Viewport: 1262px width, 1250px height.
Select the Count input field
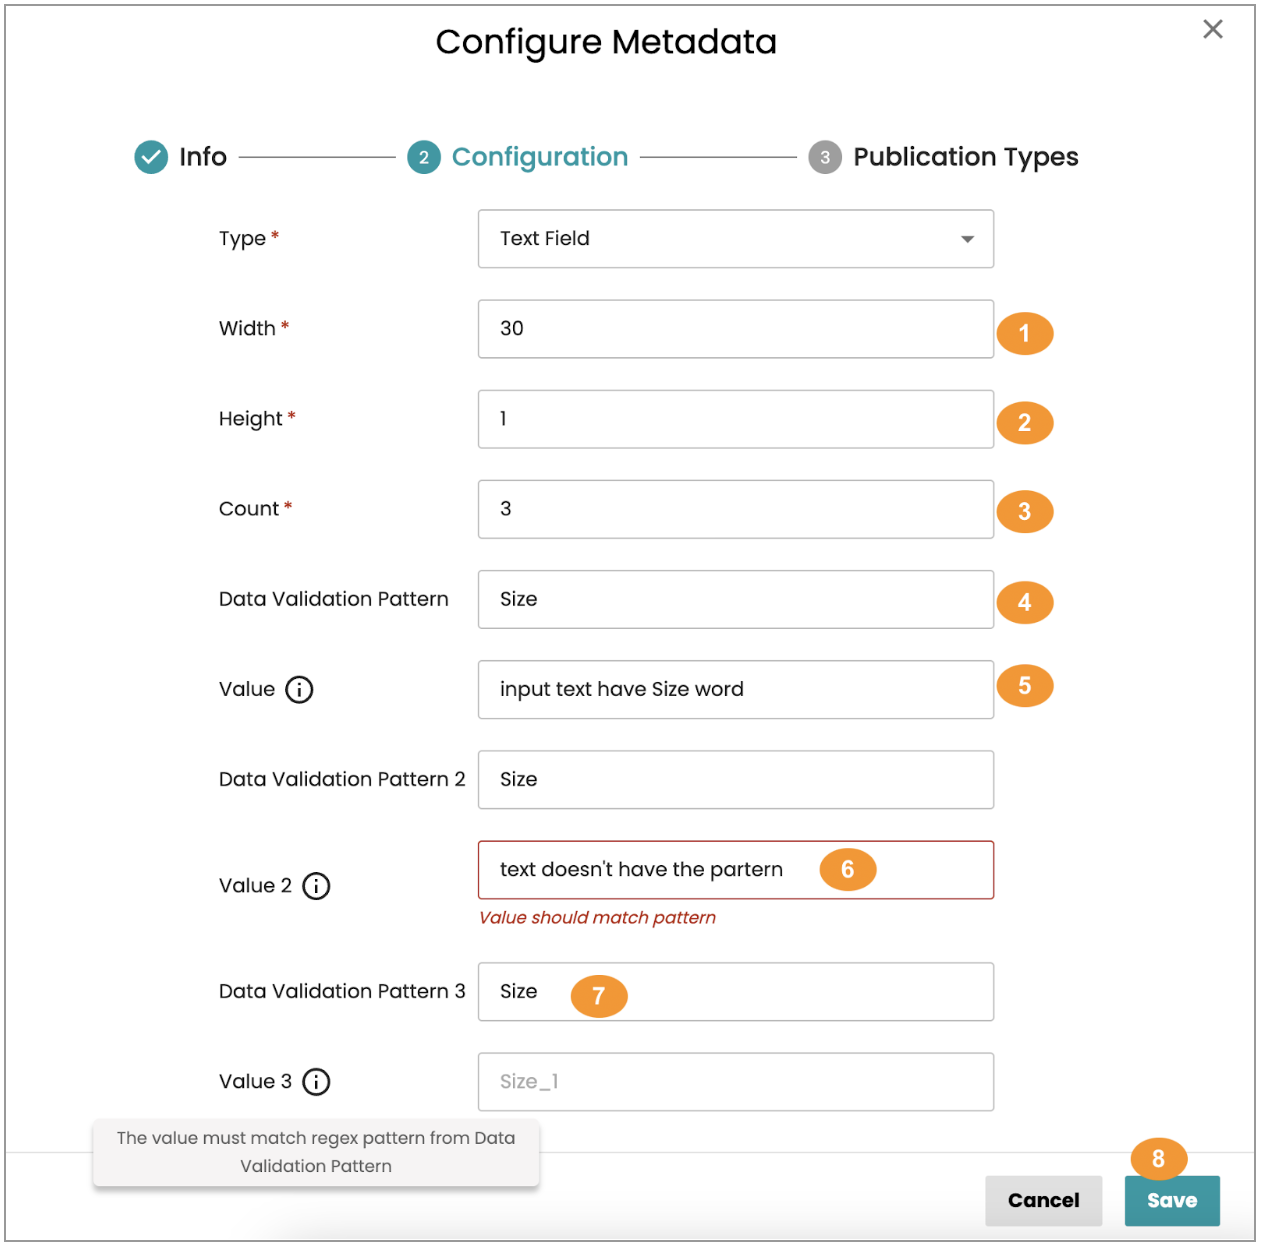coord(735,509)
